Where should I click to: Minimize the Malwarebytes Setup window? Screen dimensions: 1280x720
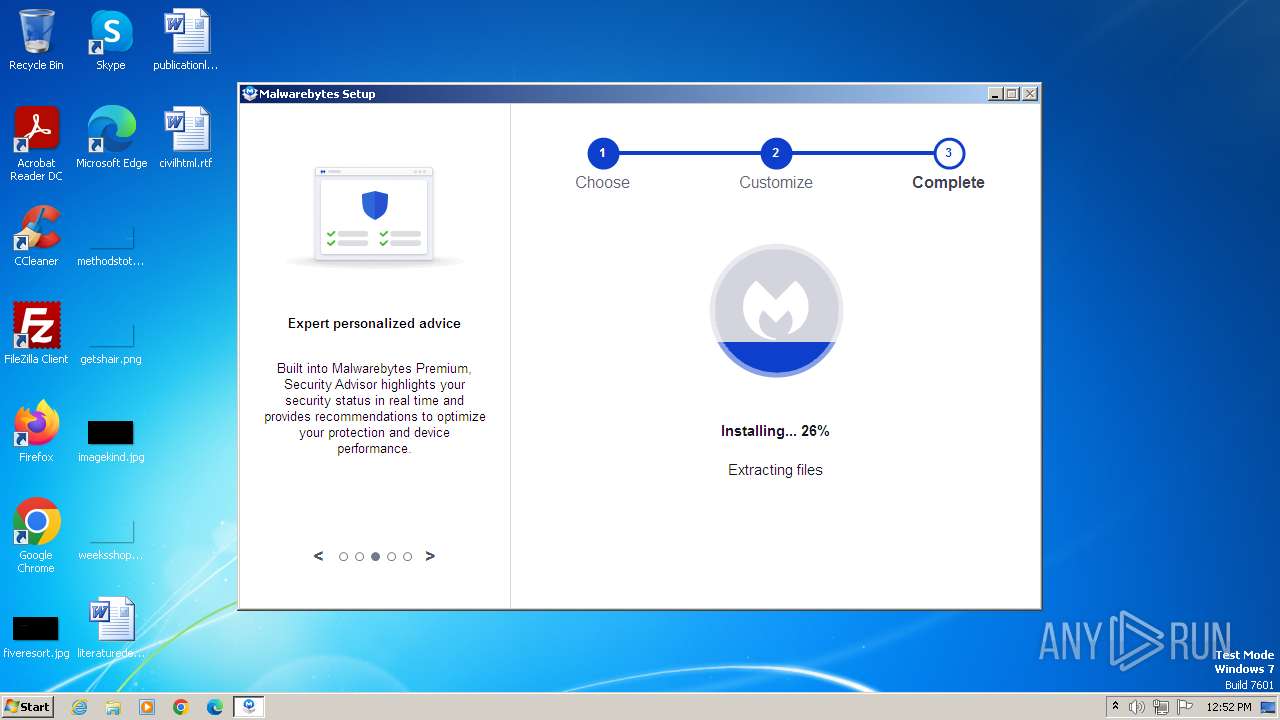click(995, 94)
